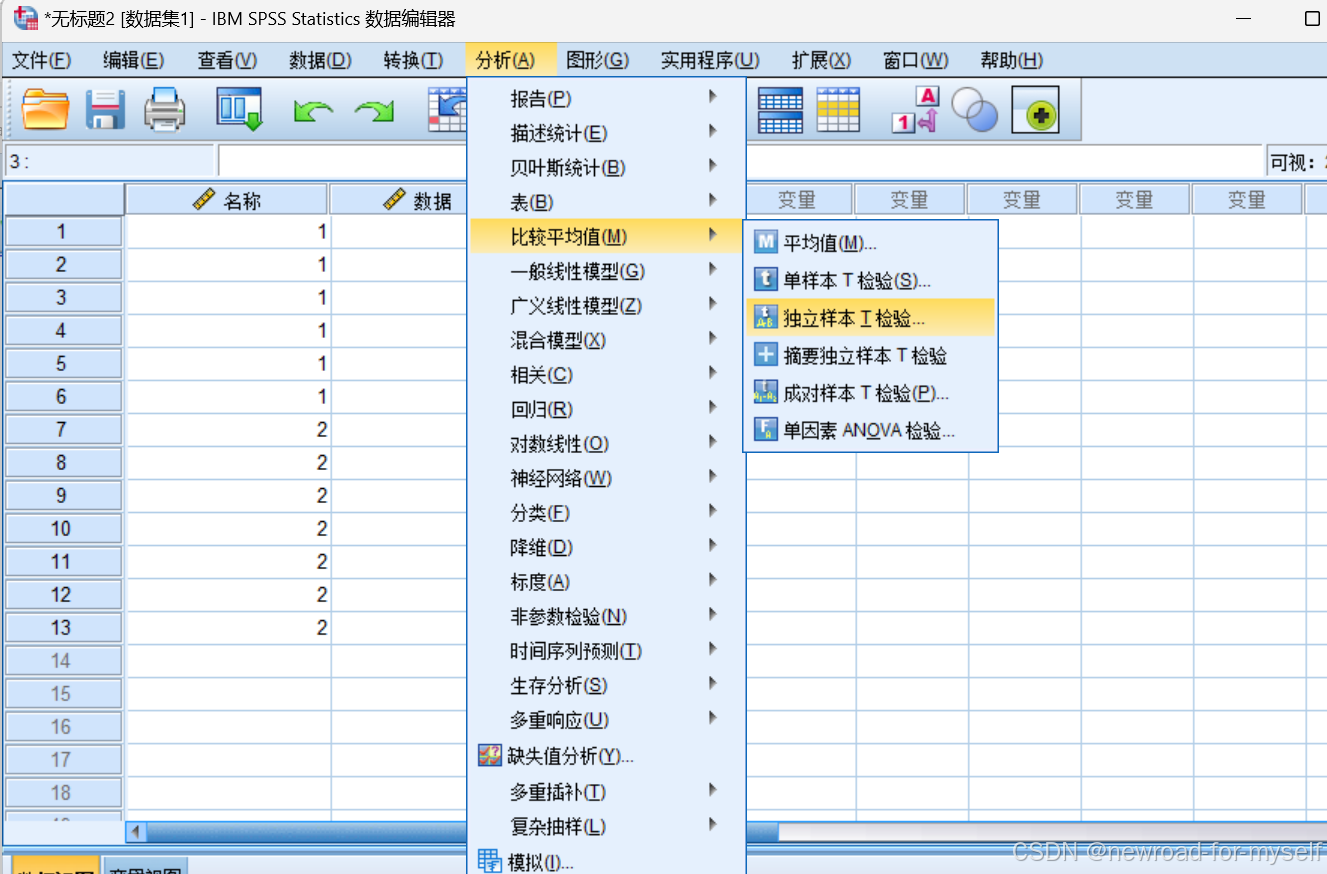Select row header 7
The image size is (1327, 874).
pos(63,430)
